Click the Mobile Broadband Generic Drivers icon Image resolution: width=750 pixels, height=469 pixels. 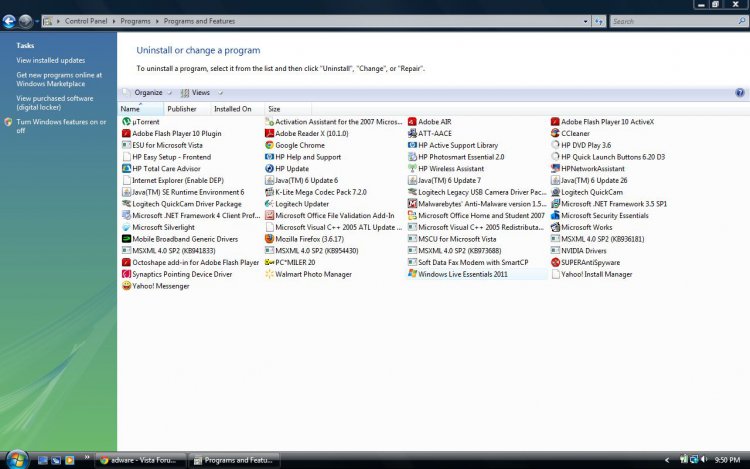[x=126, y=239]
